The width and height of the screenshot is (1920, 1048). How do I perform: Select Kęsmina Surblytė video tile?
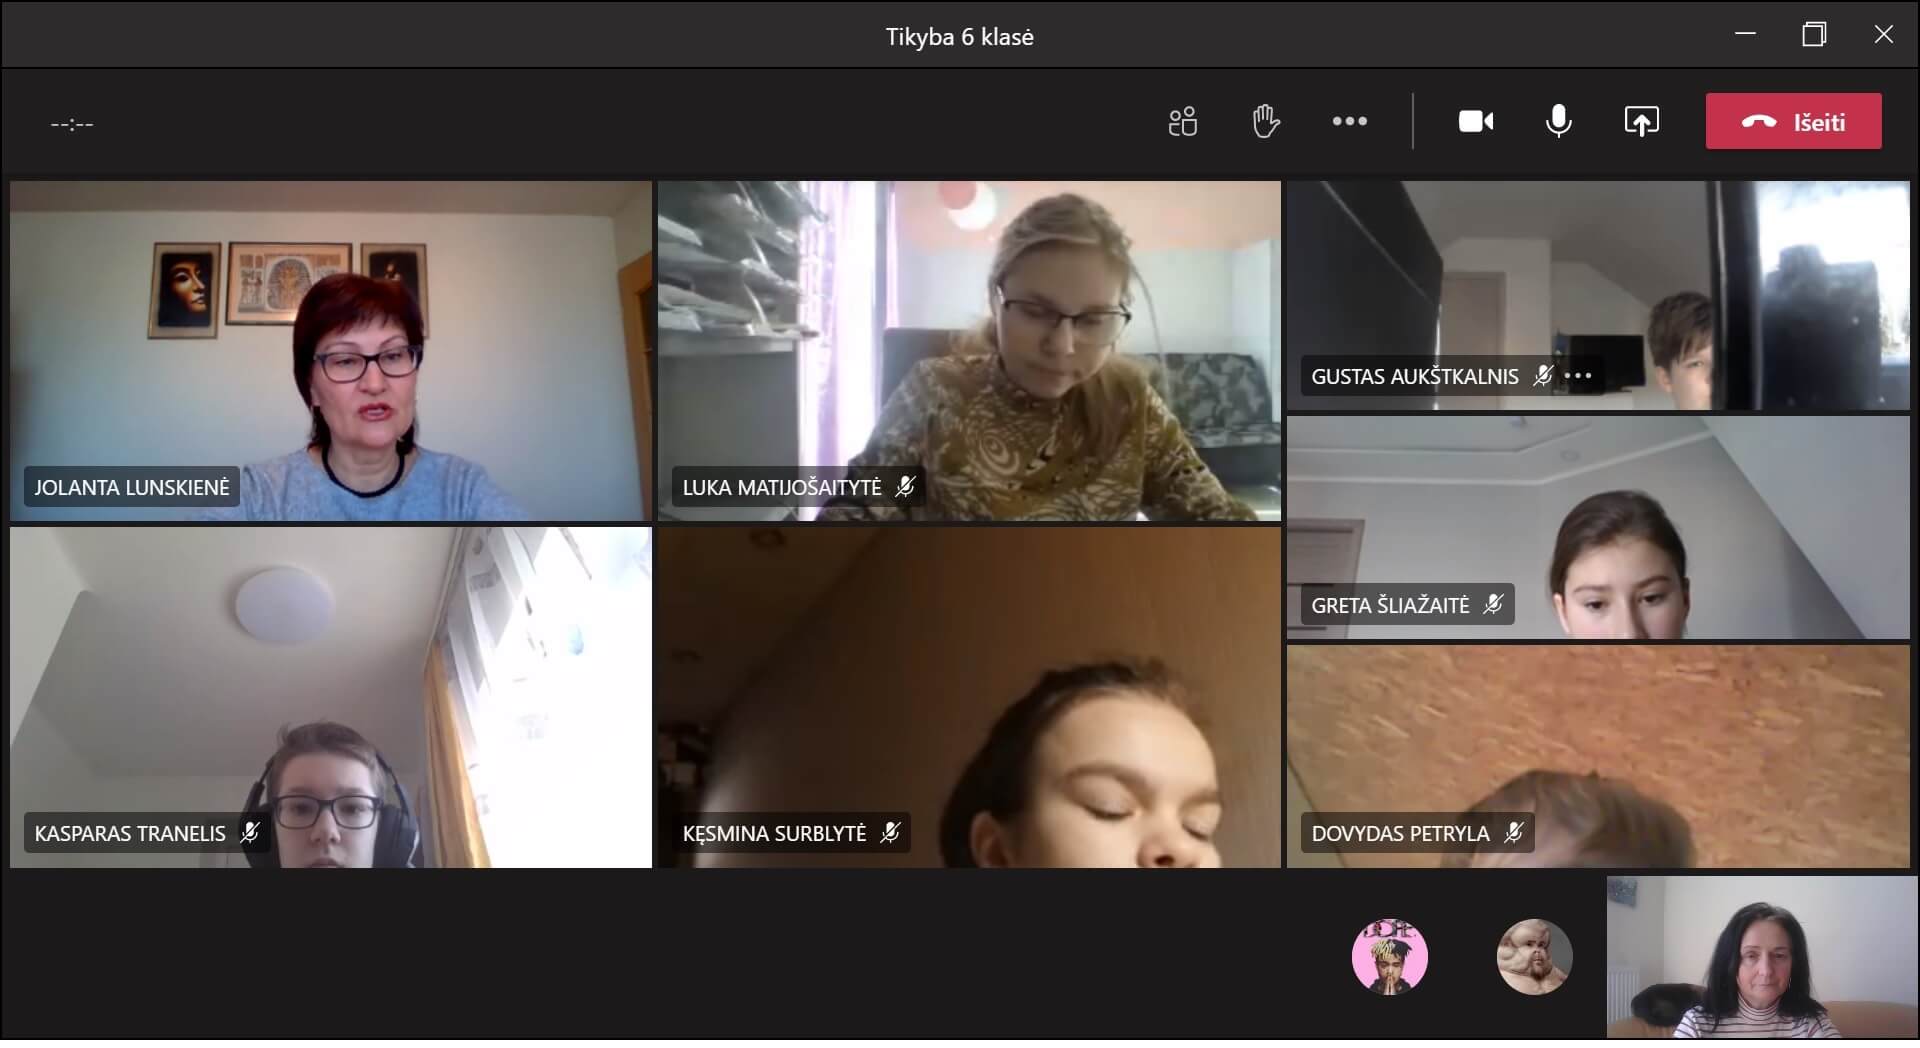pos(969,698)
